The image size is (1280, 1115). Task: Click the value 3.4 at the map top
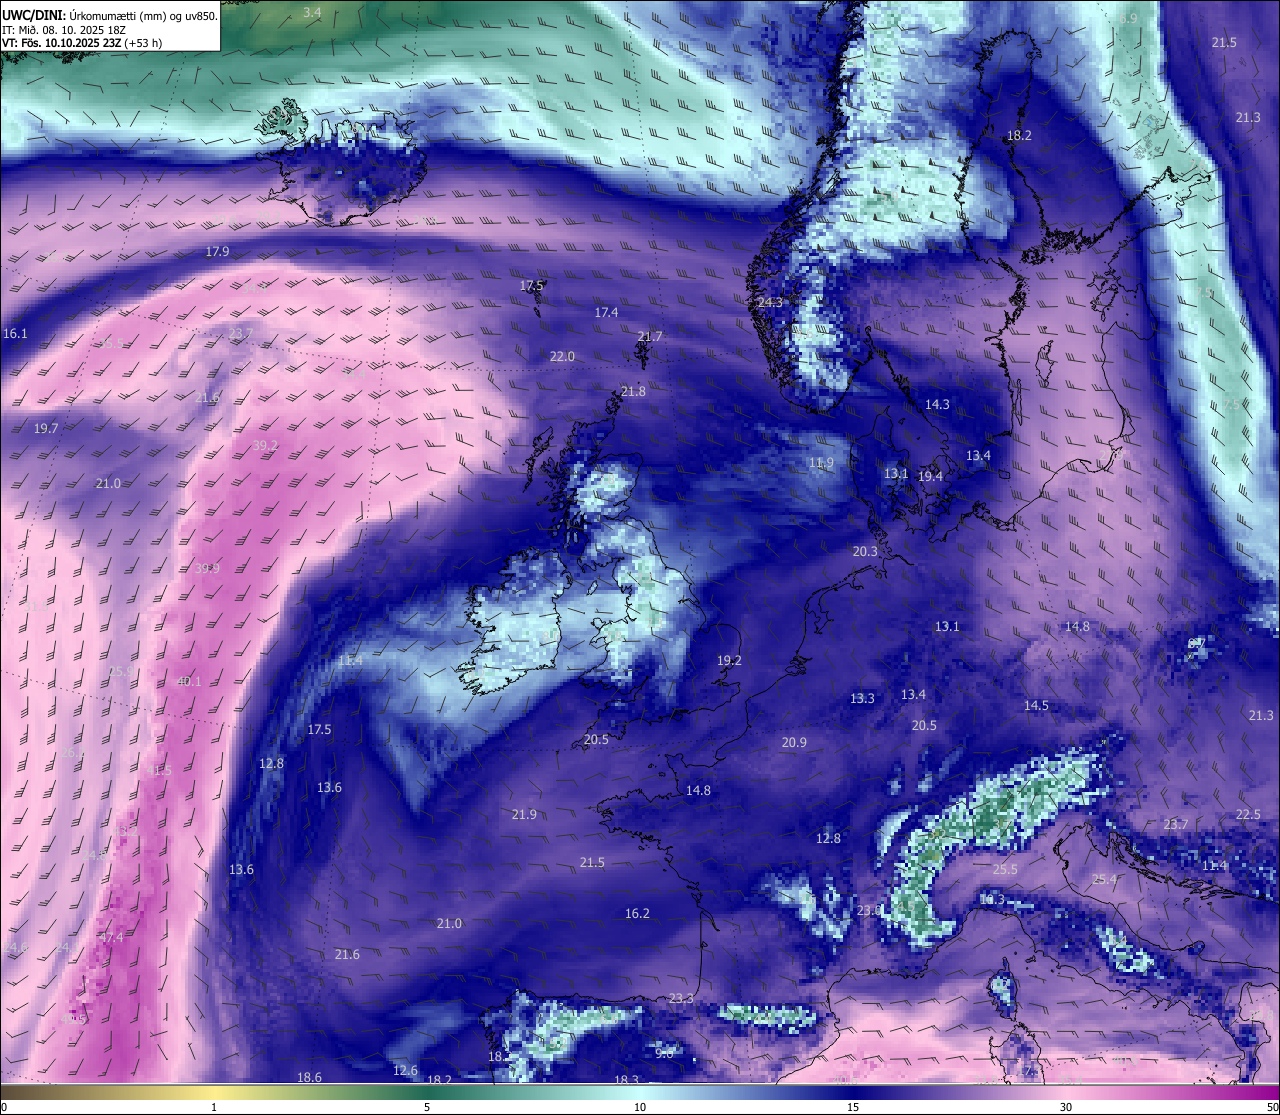pos(312,12)
